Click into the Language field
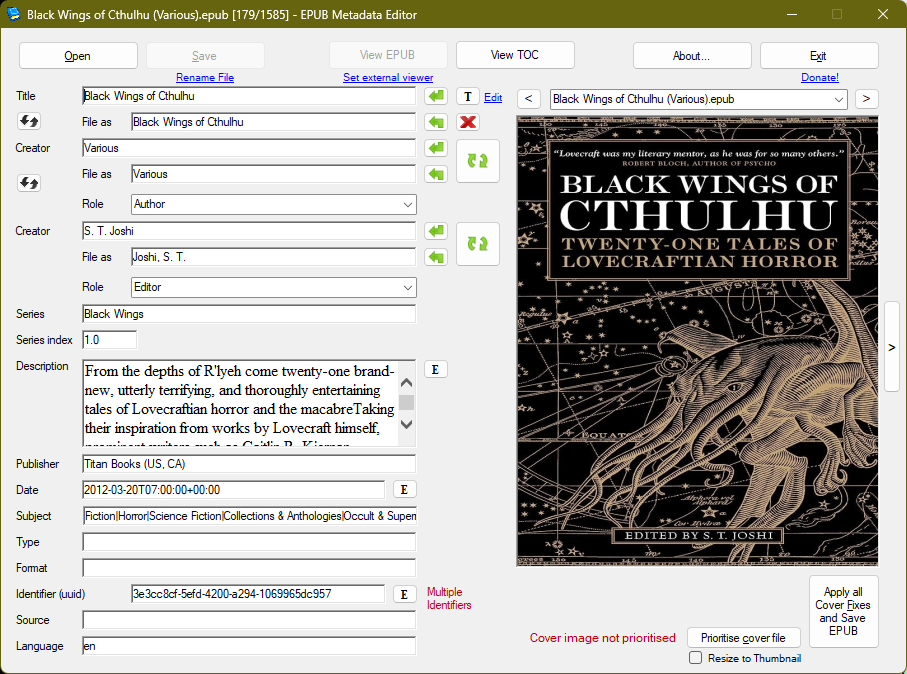This screenshot has width=907, height=674. pyautogui.click(x=249, y=646)
